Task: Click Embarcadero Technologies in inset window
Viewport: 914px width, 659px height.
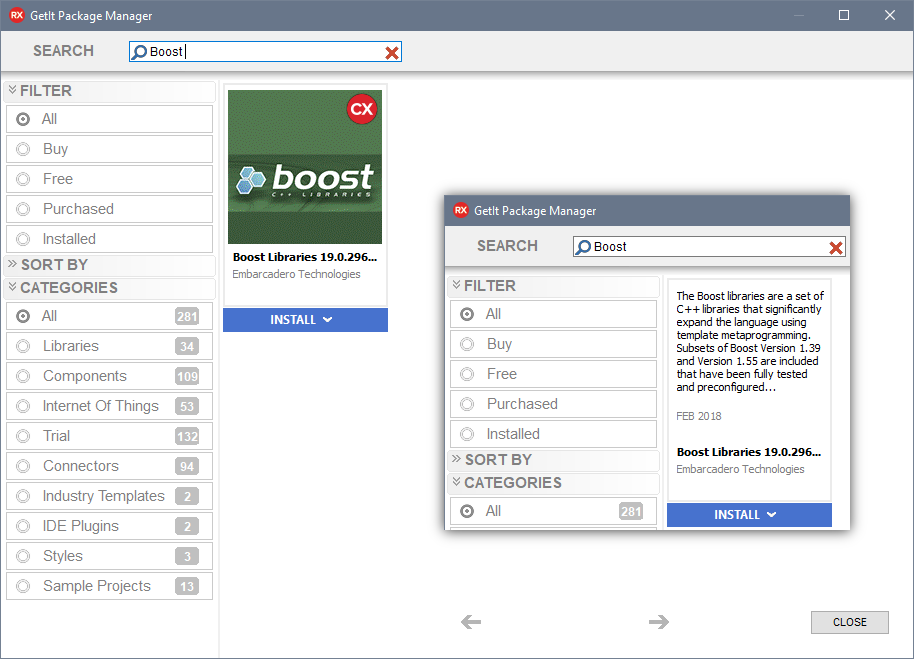Action: pyautogui.click(x=740, y=469)
